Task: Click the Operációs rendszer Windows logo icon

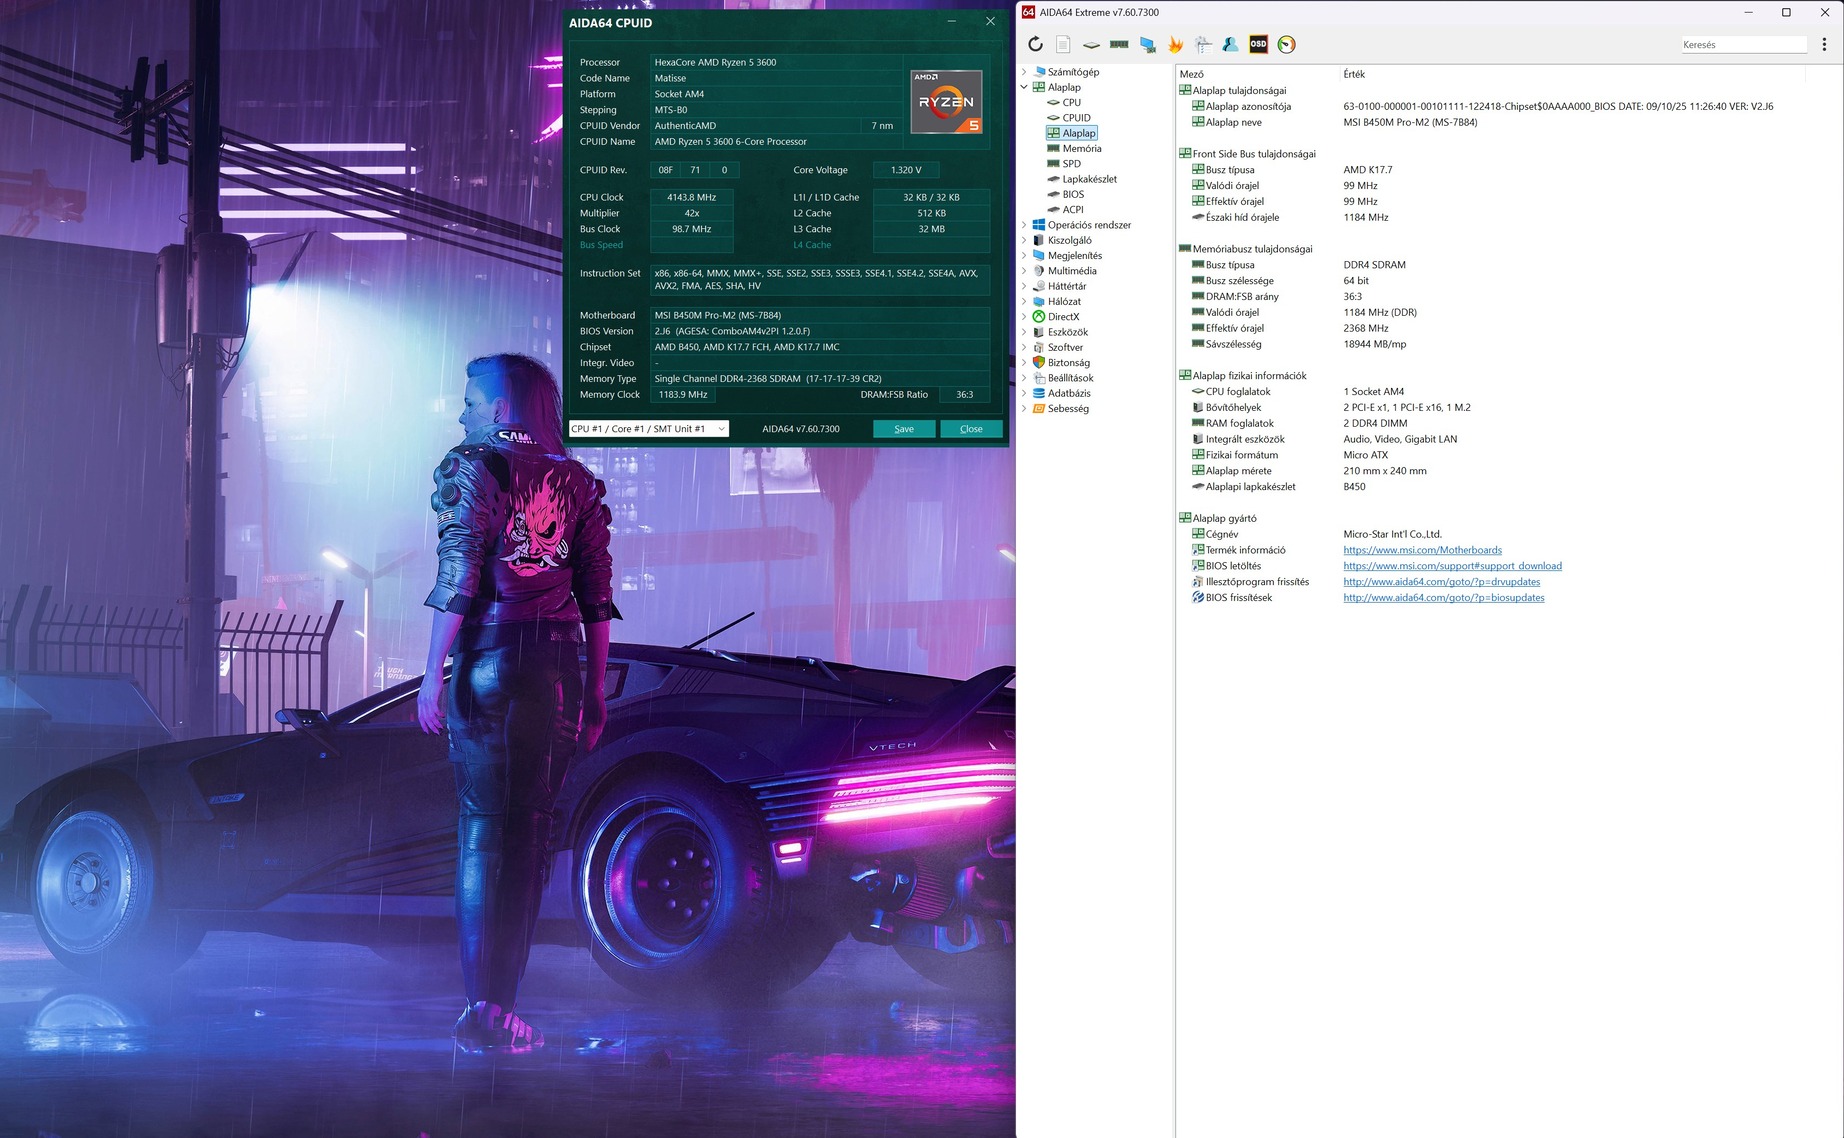Action: pos(1039,225)
